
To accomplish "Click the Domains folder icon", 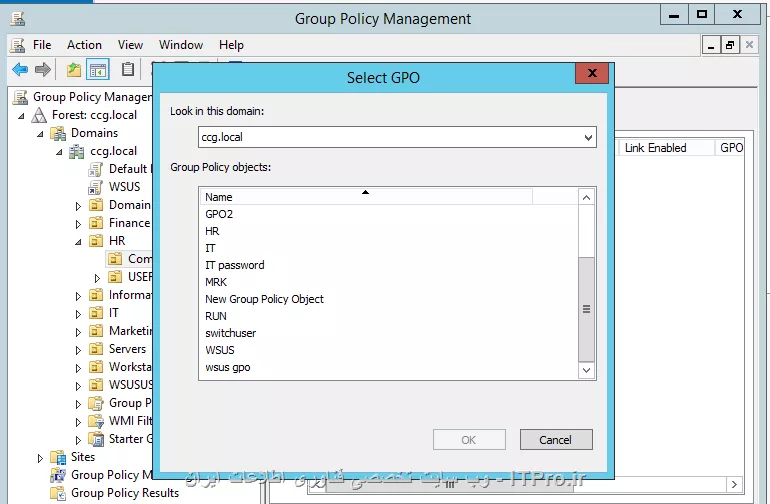I will pyautogui.click(x=58, y=133).
